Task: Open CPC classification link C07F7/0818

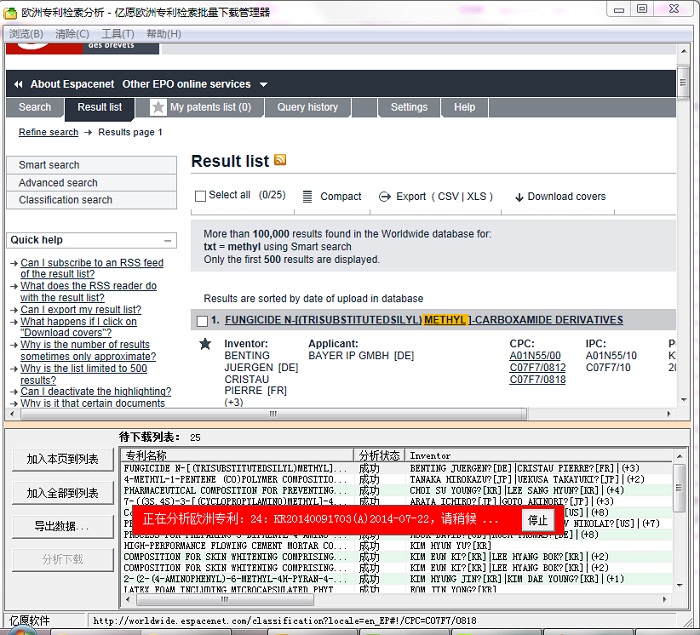Action: coord(537,380)
